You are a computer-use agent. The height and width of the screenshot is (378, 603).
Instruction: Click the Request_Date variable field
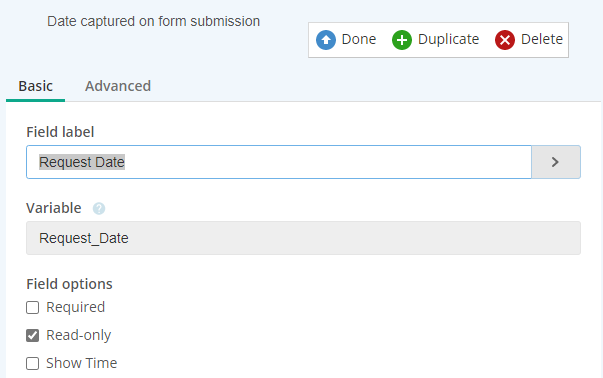tap(303, 238)
